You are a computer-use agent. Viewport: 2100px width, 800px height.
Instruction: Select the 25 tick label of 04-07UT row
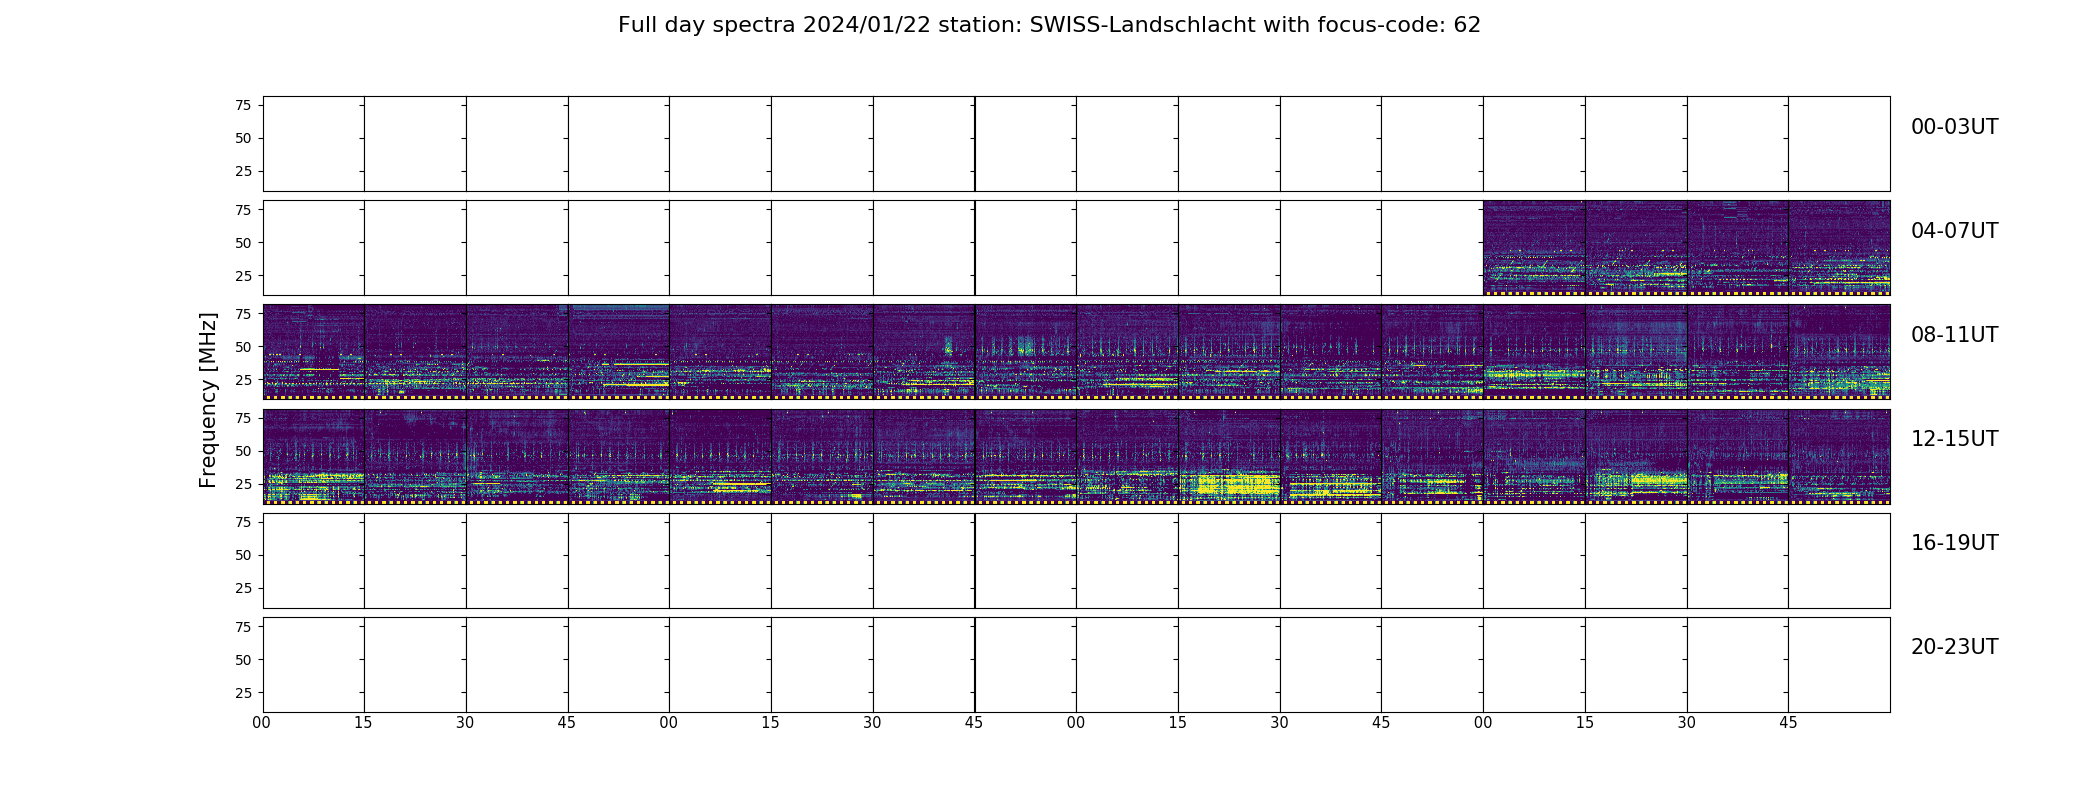point(243,275)
